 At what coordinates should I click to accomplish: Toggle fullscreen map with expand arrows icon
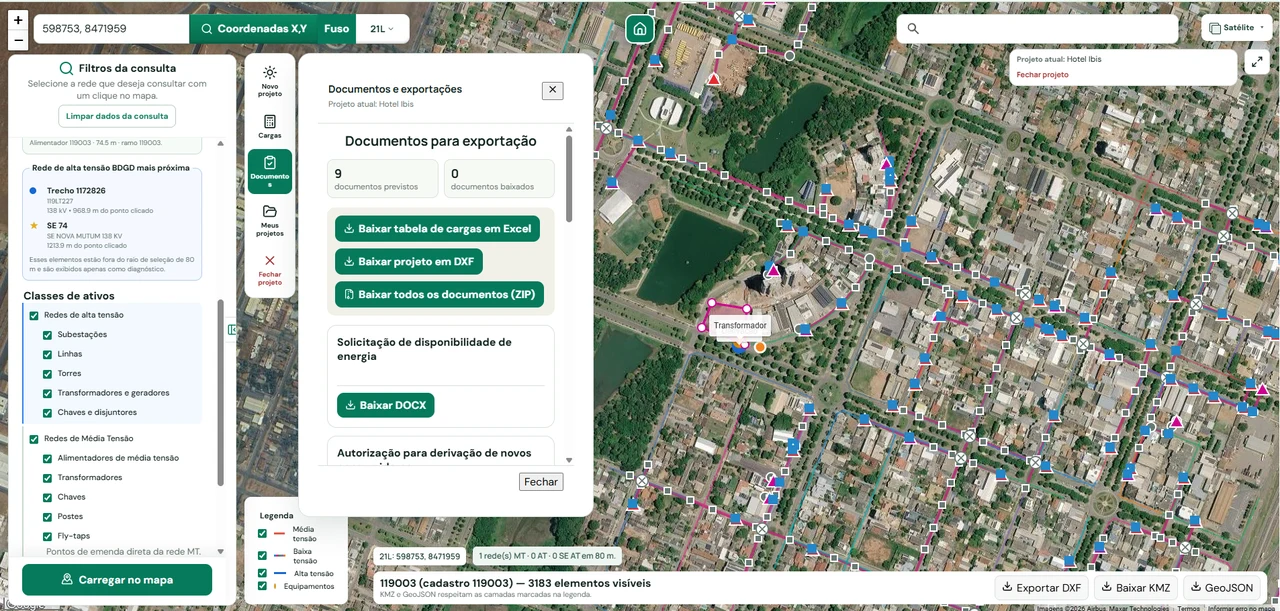click(x=1257, y=61)
